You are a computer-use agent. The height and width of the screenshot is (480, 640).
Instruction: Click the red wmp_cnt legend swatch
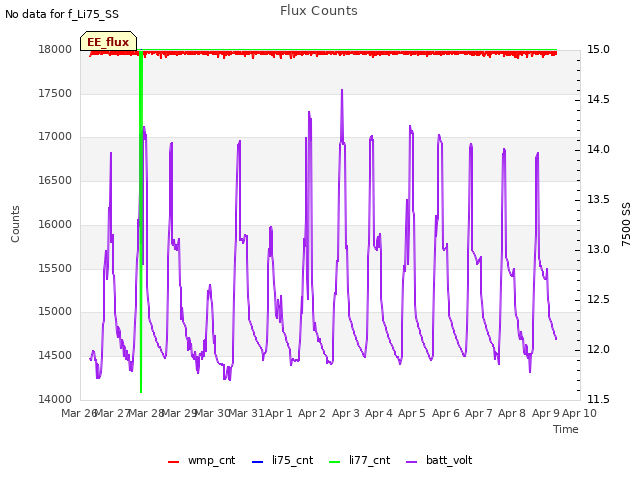[173, 462]
